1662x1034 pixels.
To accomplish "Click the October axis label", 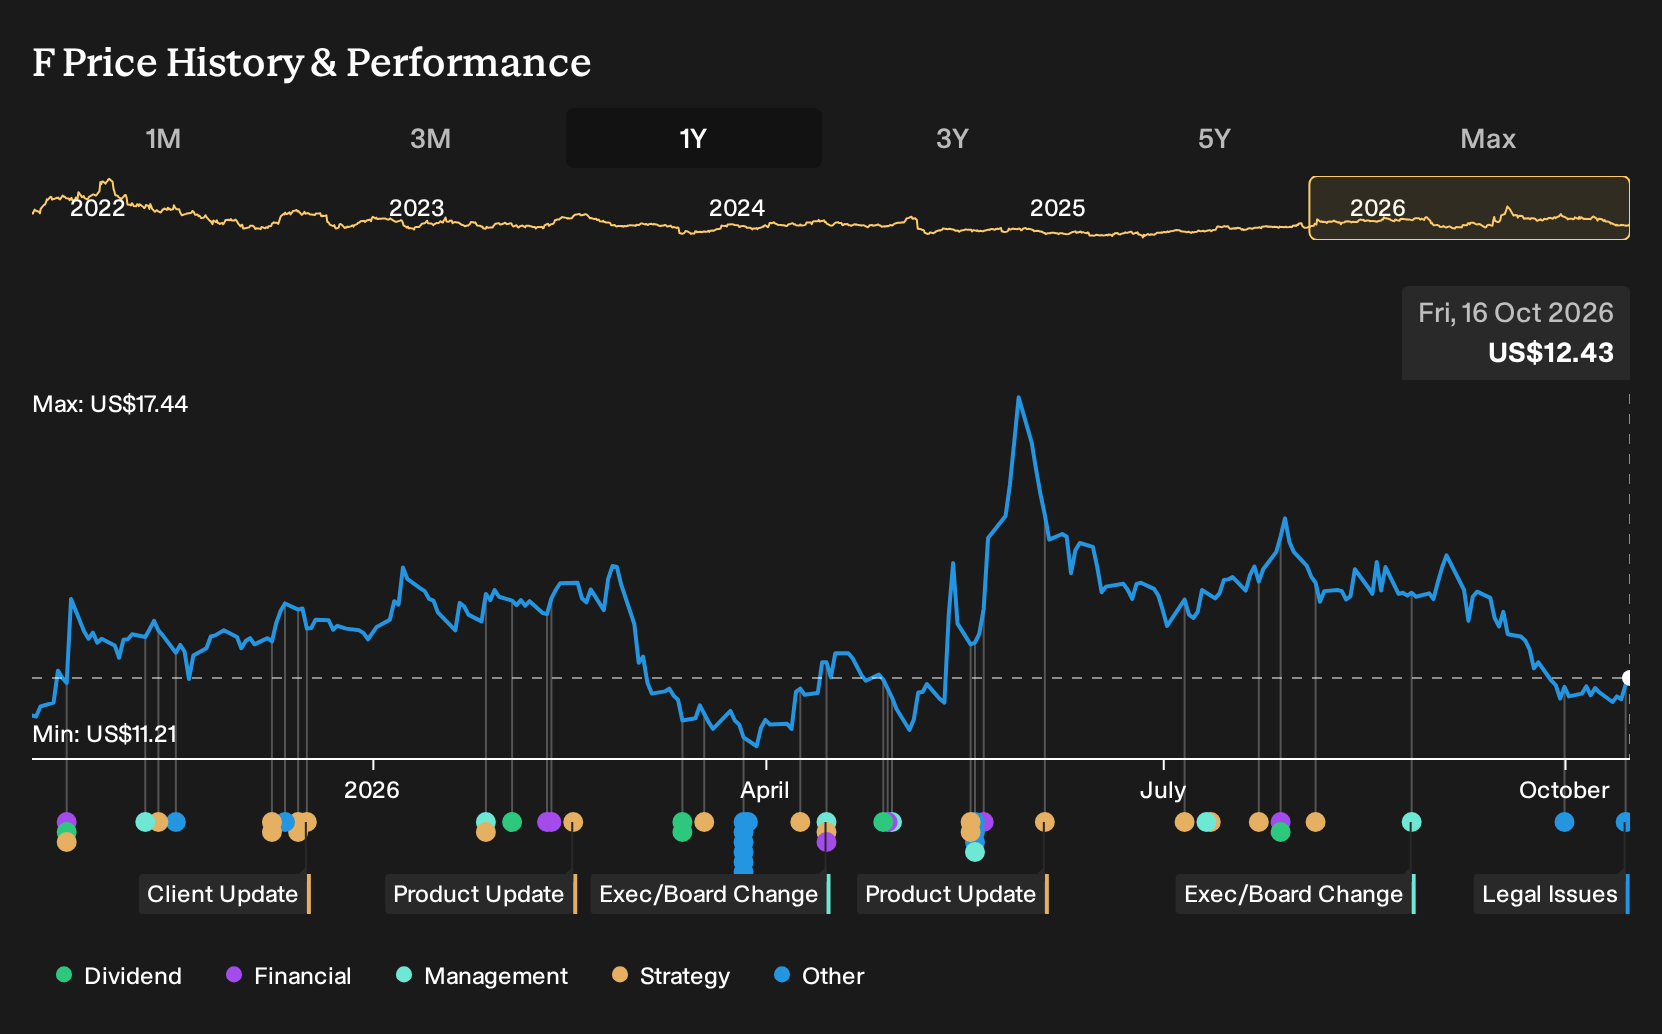I will coord(1564,790).
